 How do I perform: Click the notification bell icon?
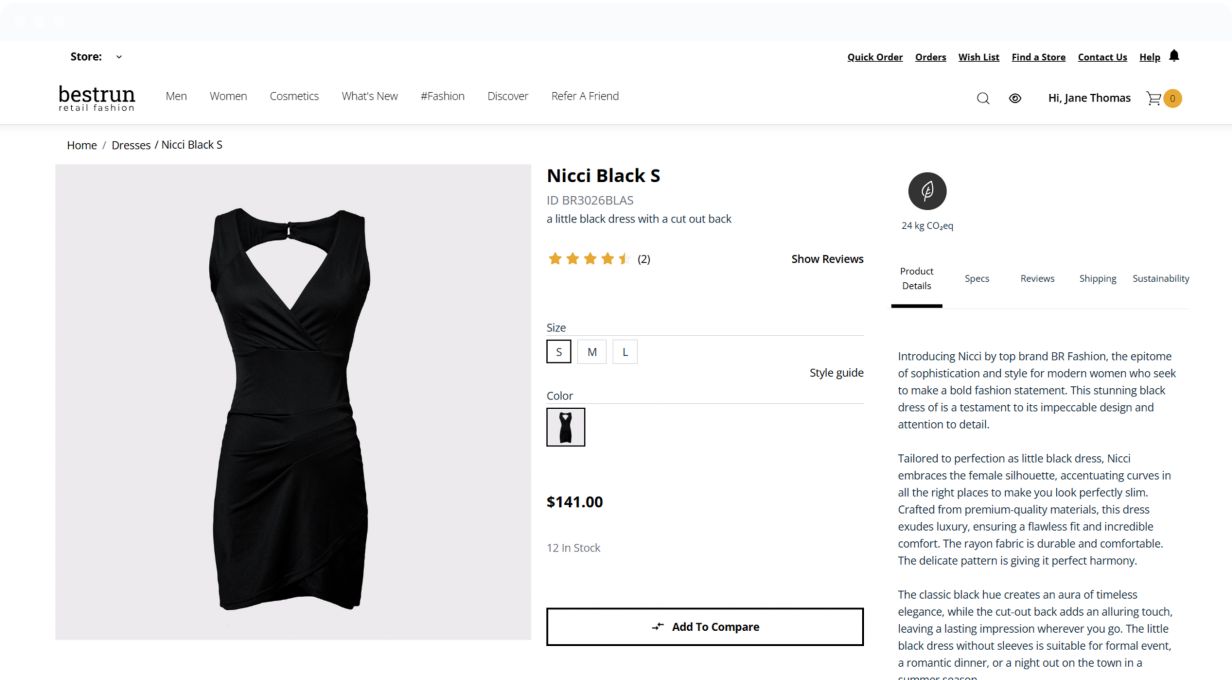tap(1174, 56)
